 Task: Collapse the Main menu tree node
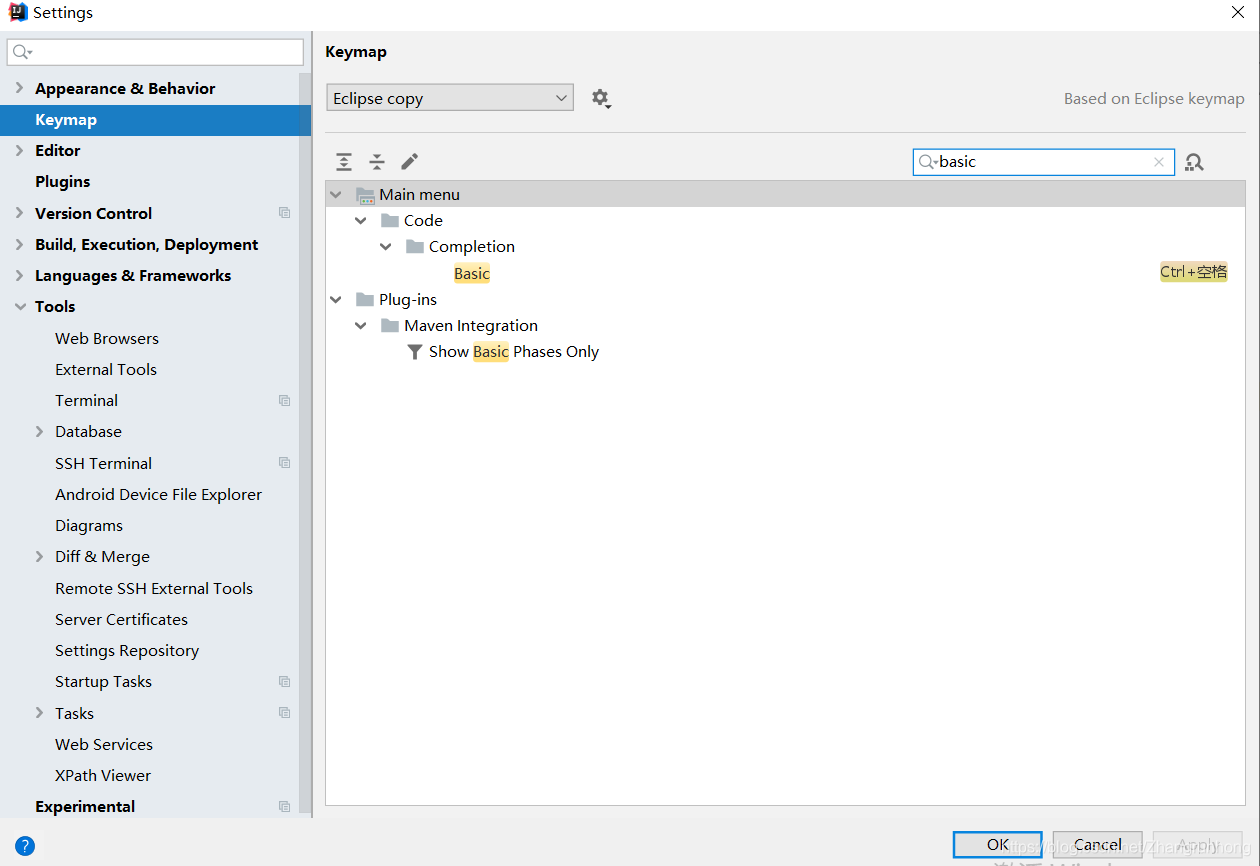[336, 195]
